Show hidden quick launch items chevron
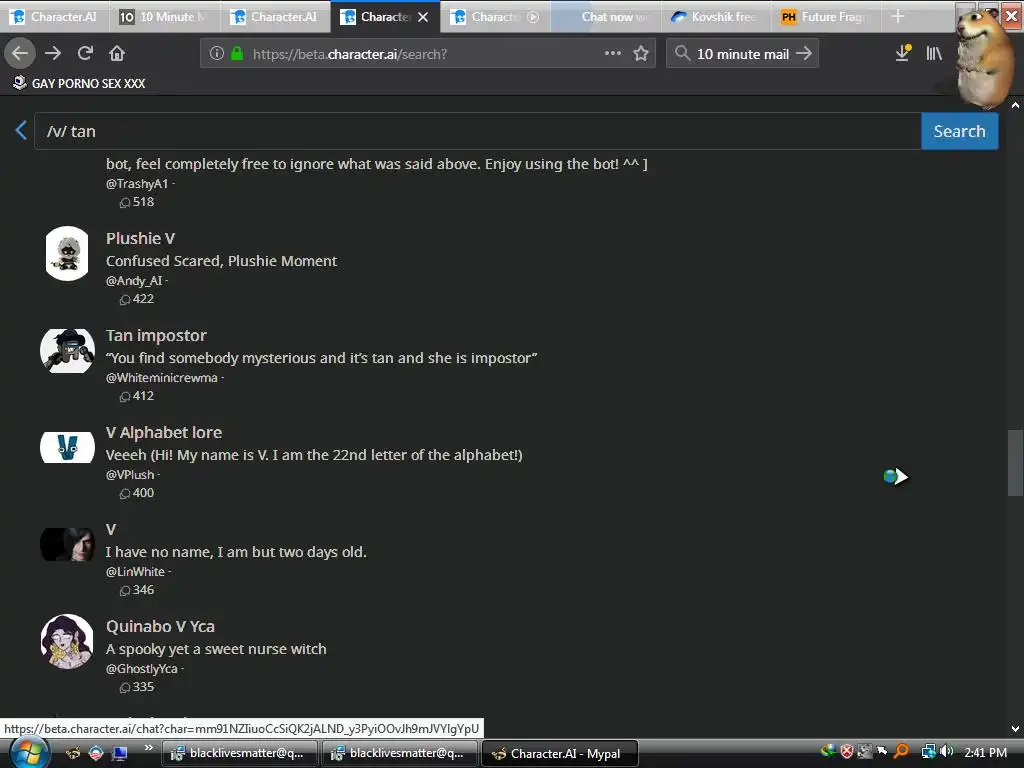This screenshot has width=1024, height=768. point(149,748)
